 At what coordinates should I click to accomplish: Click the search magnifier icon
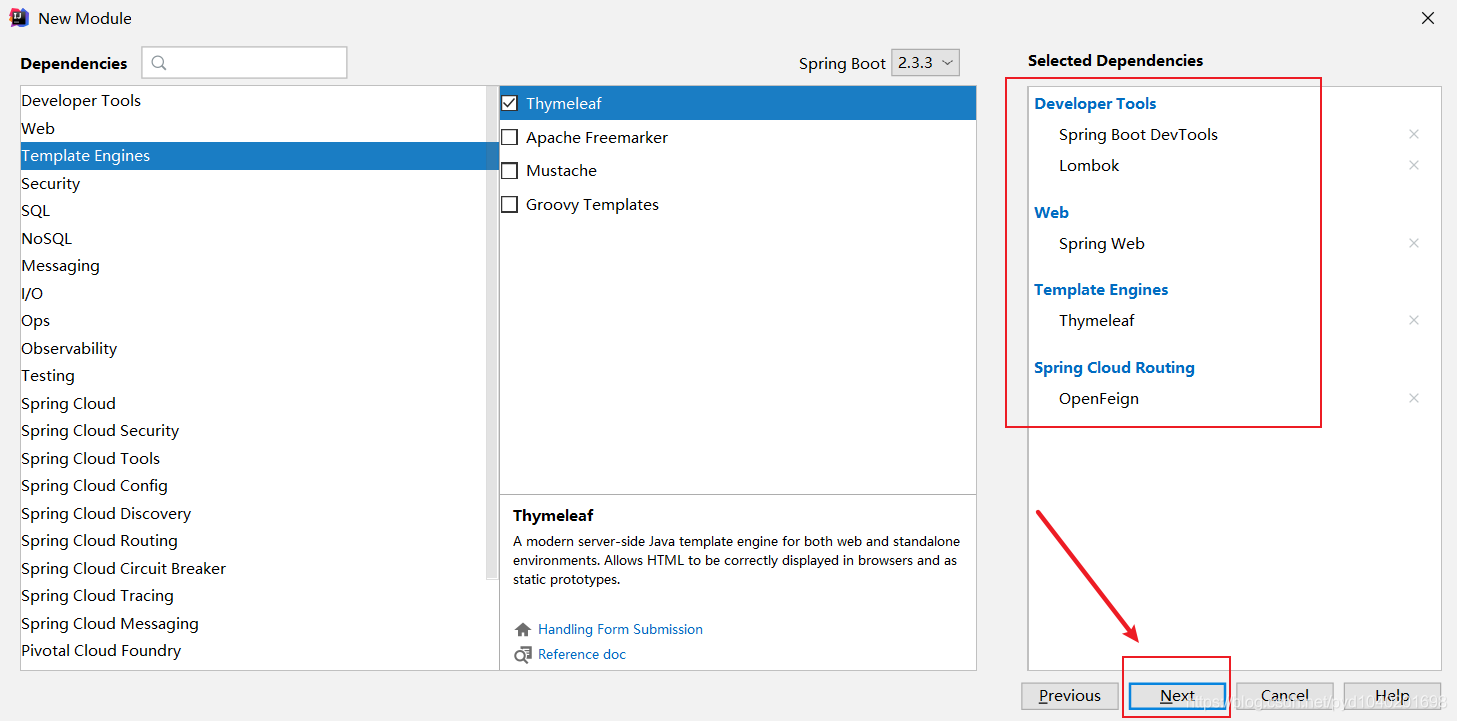click(160, 63)
